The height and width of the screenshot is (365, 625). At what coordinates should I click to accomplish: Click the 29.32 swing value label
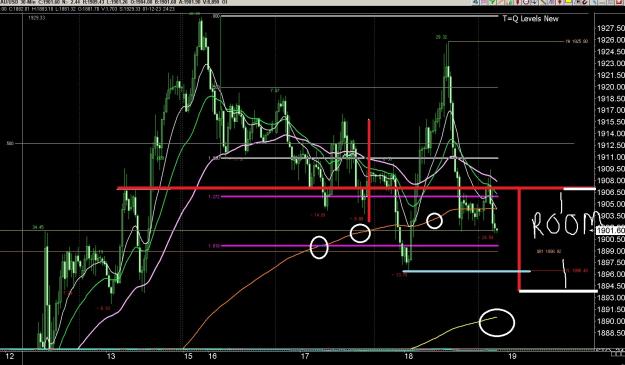click(442, 37)
